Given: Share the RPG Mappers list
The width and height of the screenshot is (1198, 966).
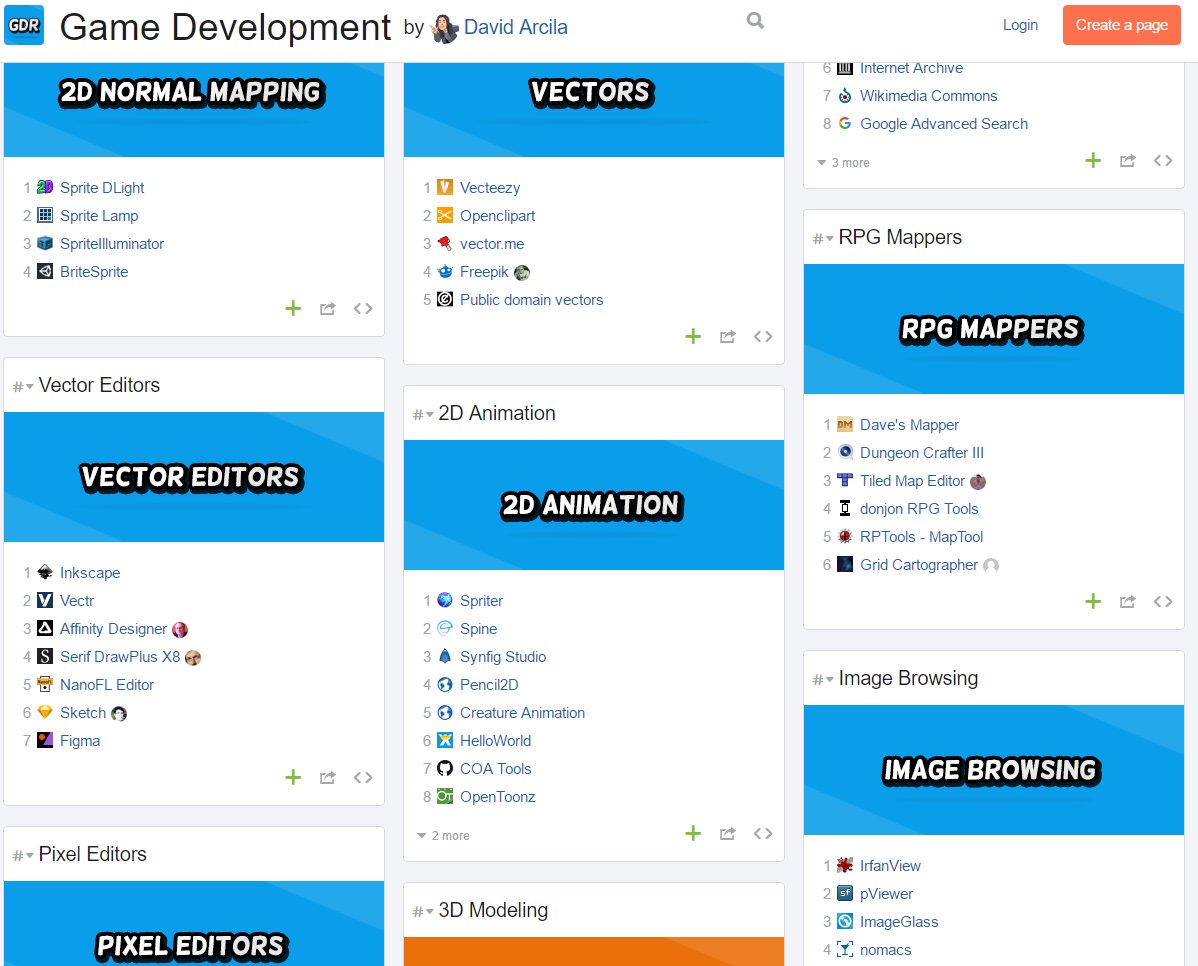Looking at the screenshot, I should coord(1128,601).
